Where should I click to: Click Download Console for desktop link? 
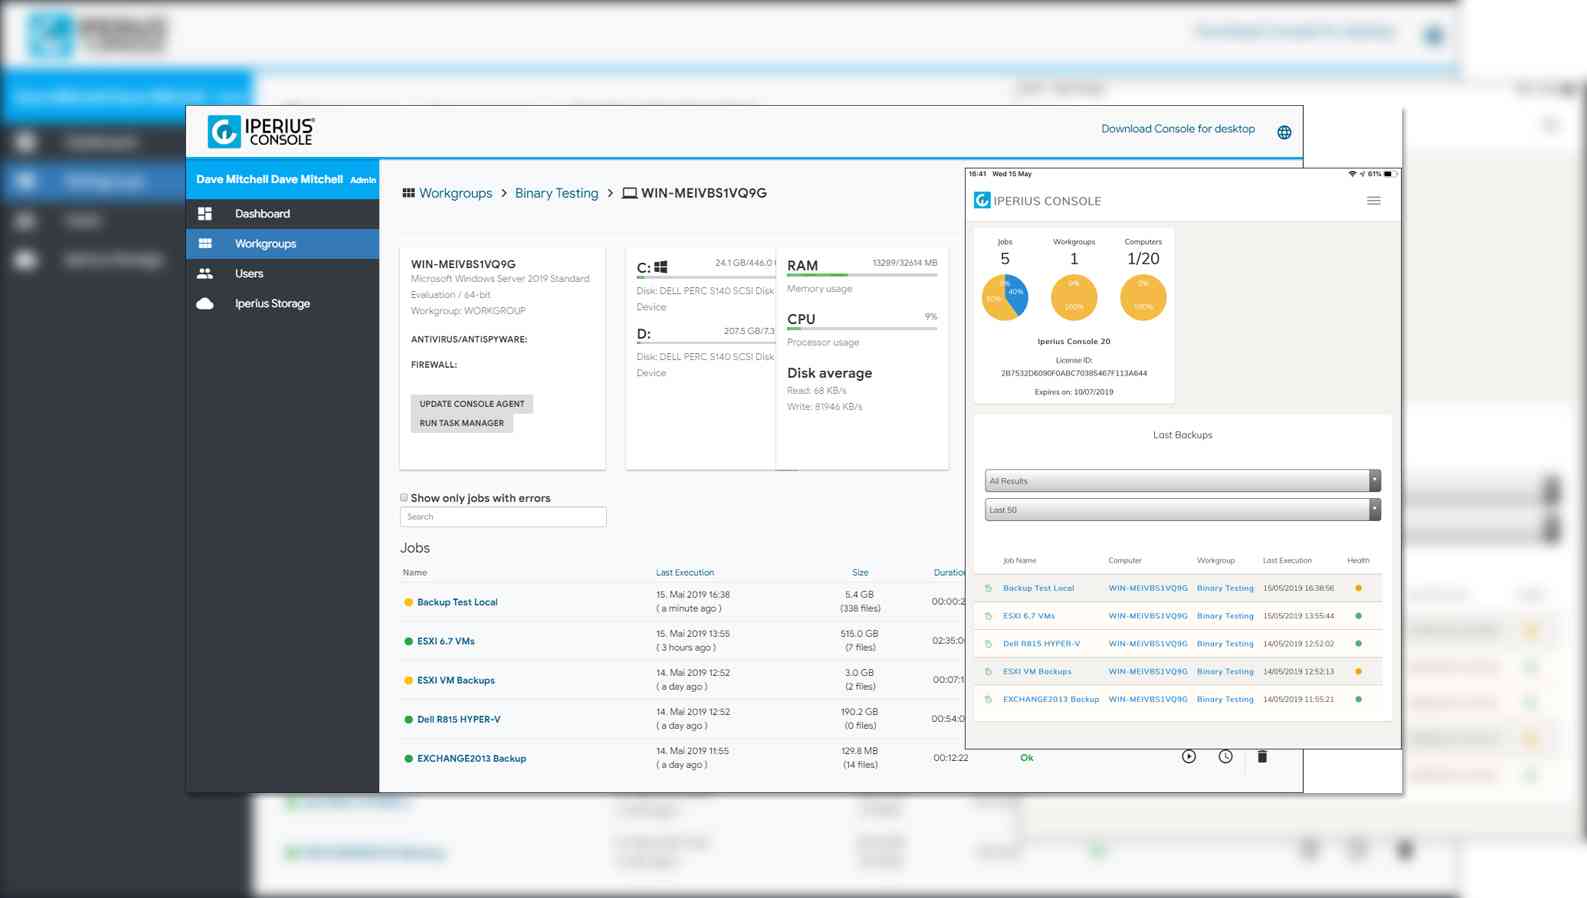point(1178,129)
